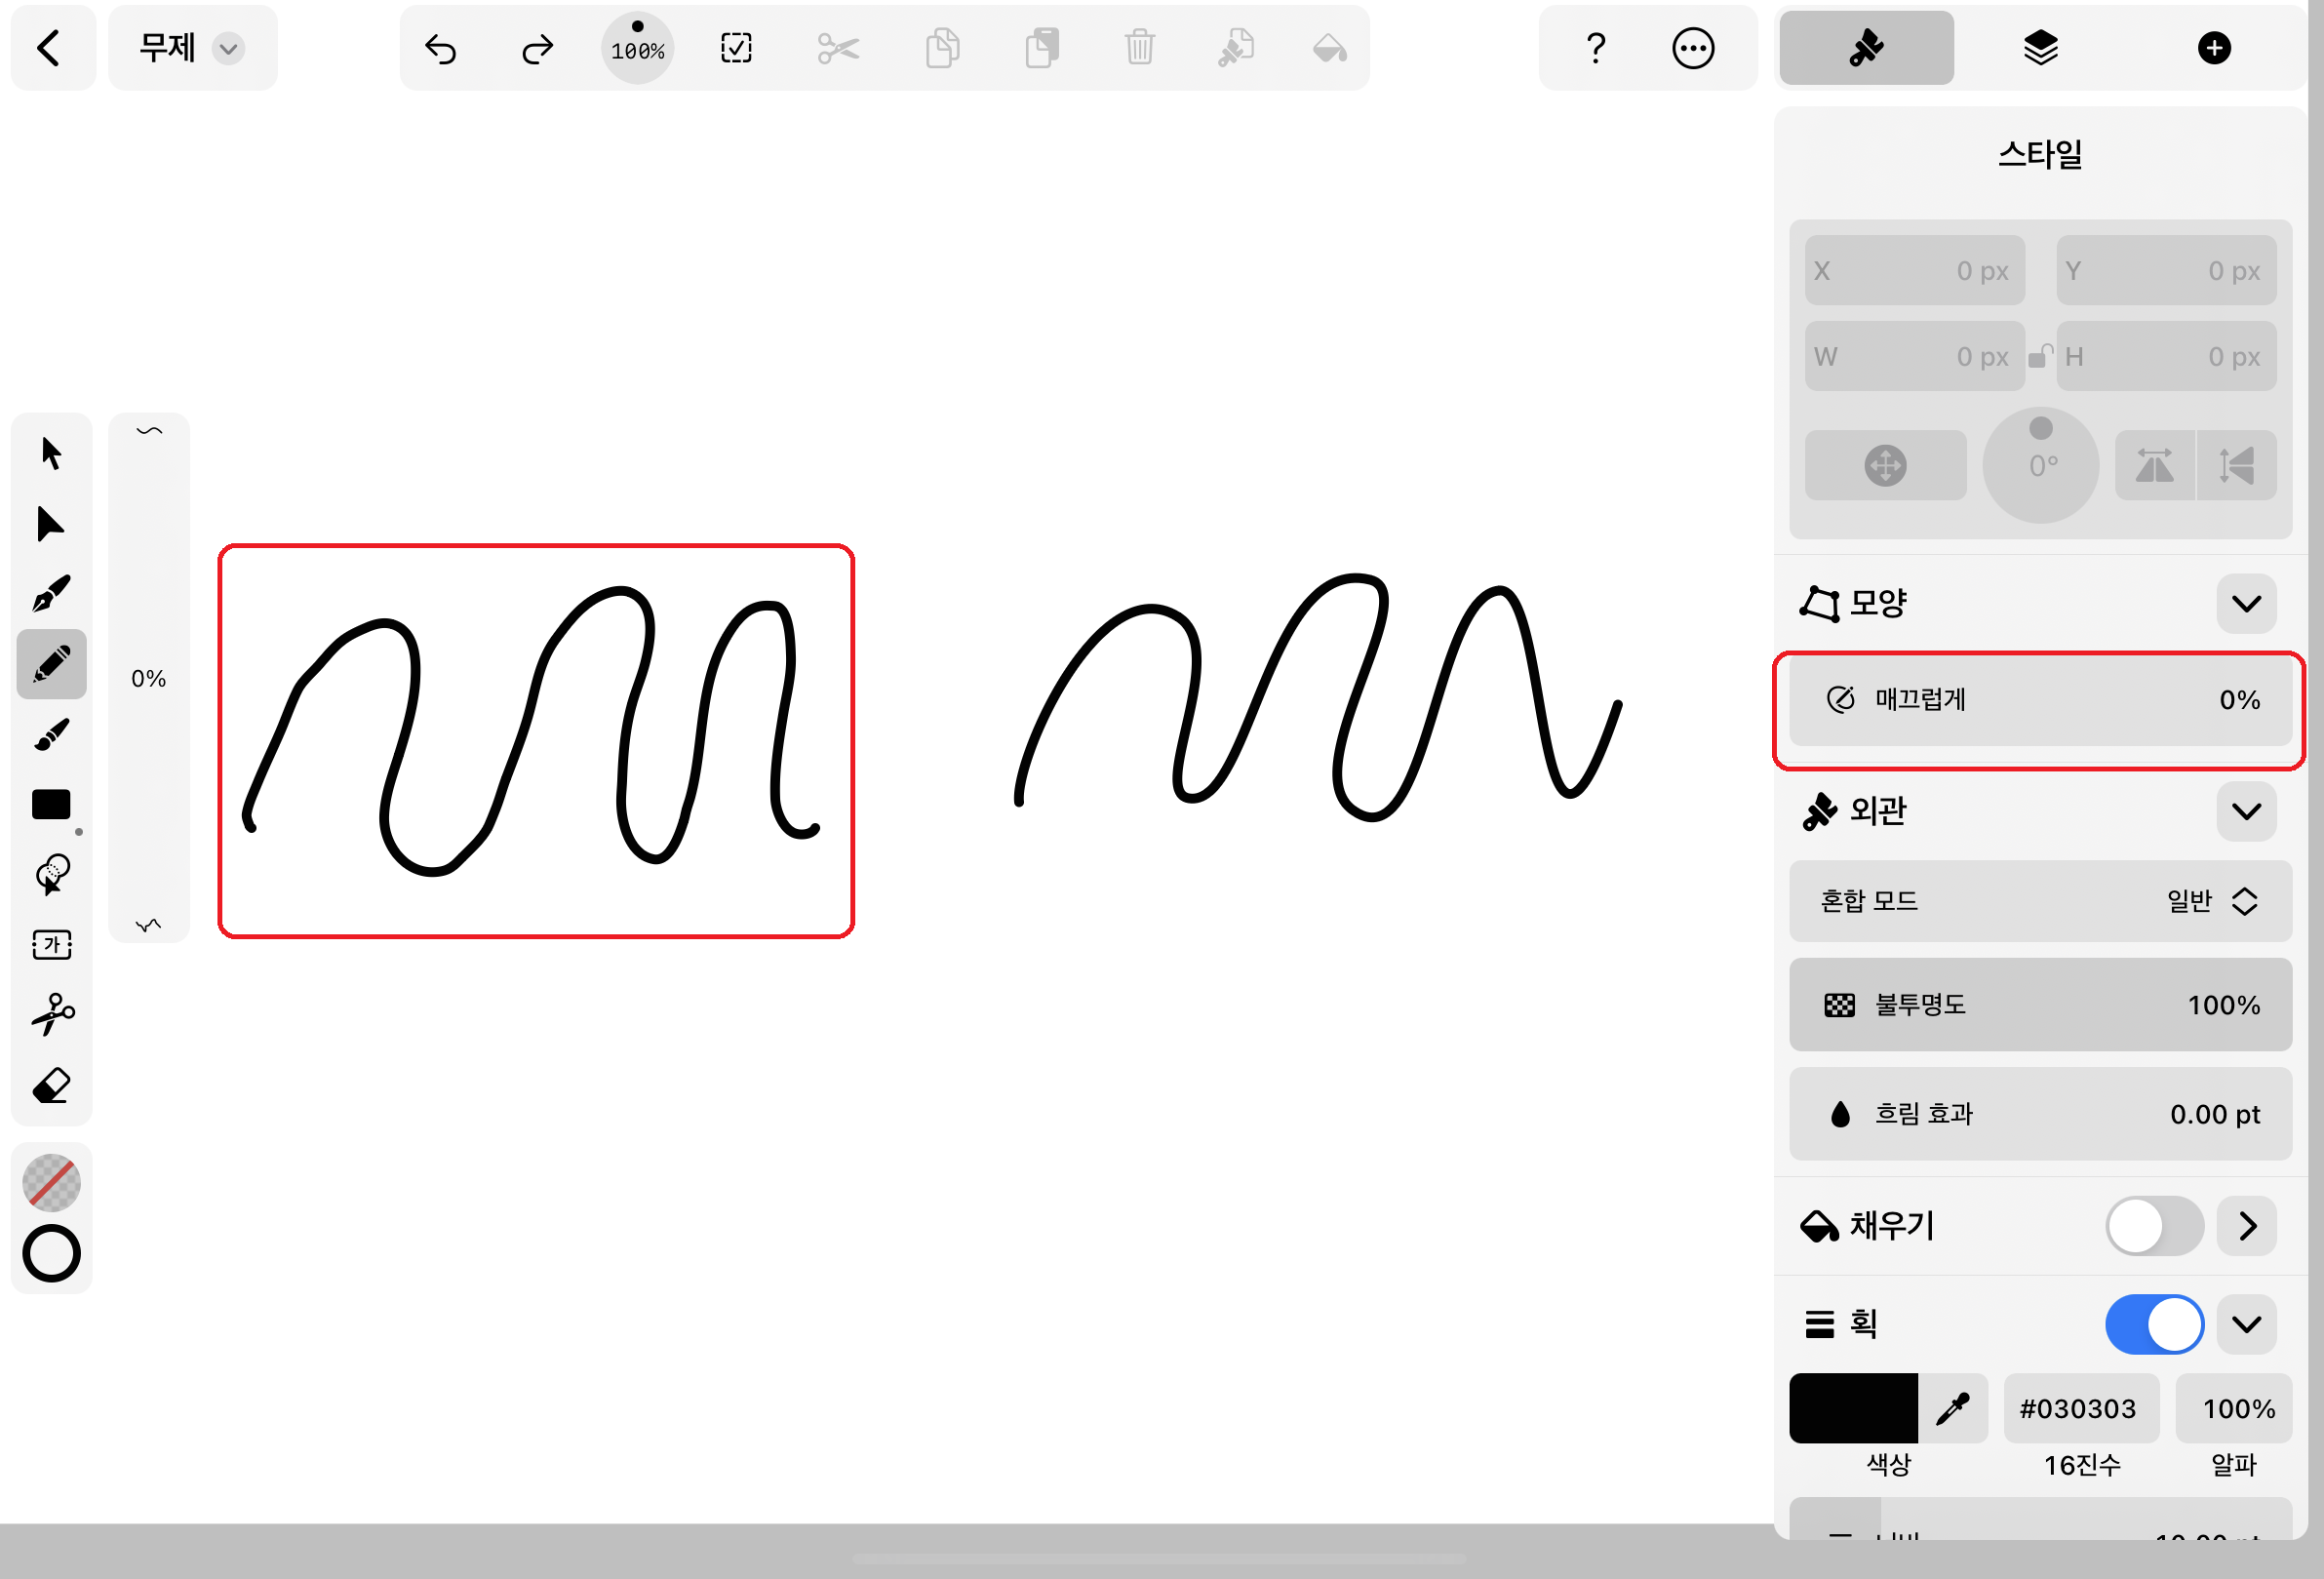This screenshot has height=1579, width=2324.
Task: Toggle the W/H aspect ratio lock
Action: pos(2040,357)
